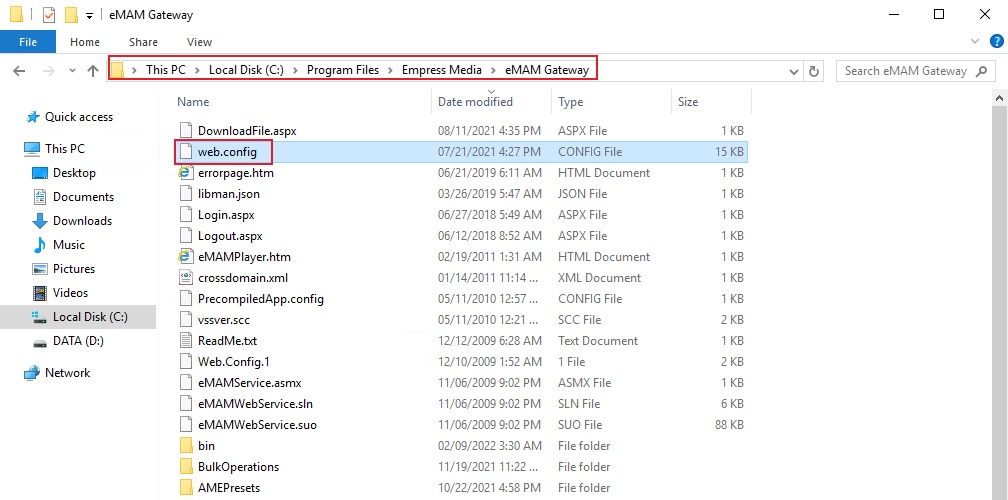
Task: Open Documents in the navigation pane
Action: [x=83, y=197]
